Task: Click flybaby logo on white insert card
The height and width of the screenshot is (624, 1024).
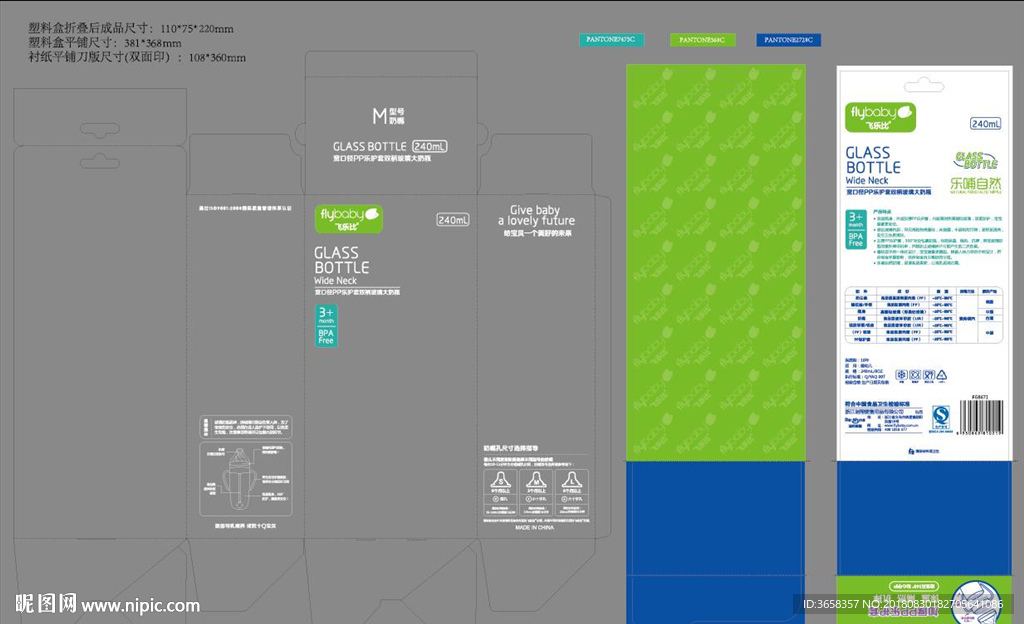Action: [880, 117]
